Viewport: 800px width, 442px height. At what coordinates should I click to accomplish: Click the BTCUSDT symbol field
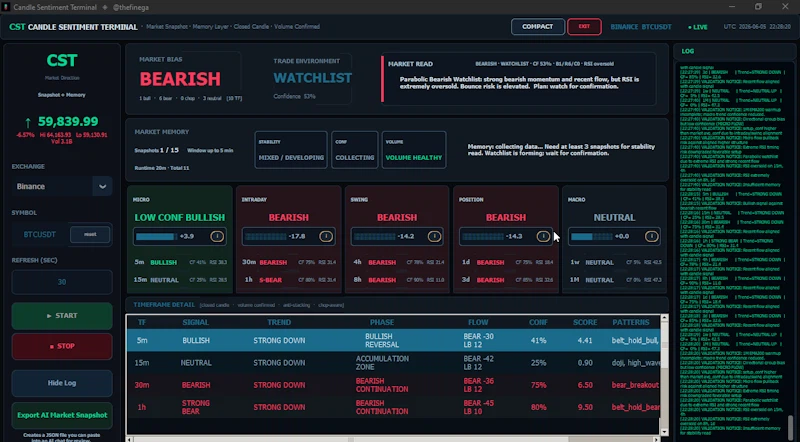click(x=40, y=235)
